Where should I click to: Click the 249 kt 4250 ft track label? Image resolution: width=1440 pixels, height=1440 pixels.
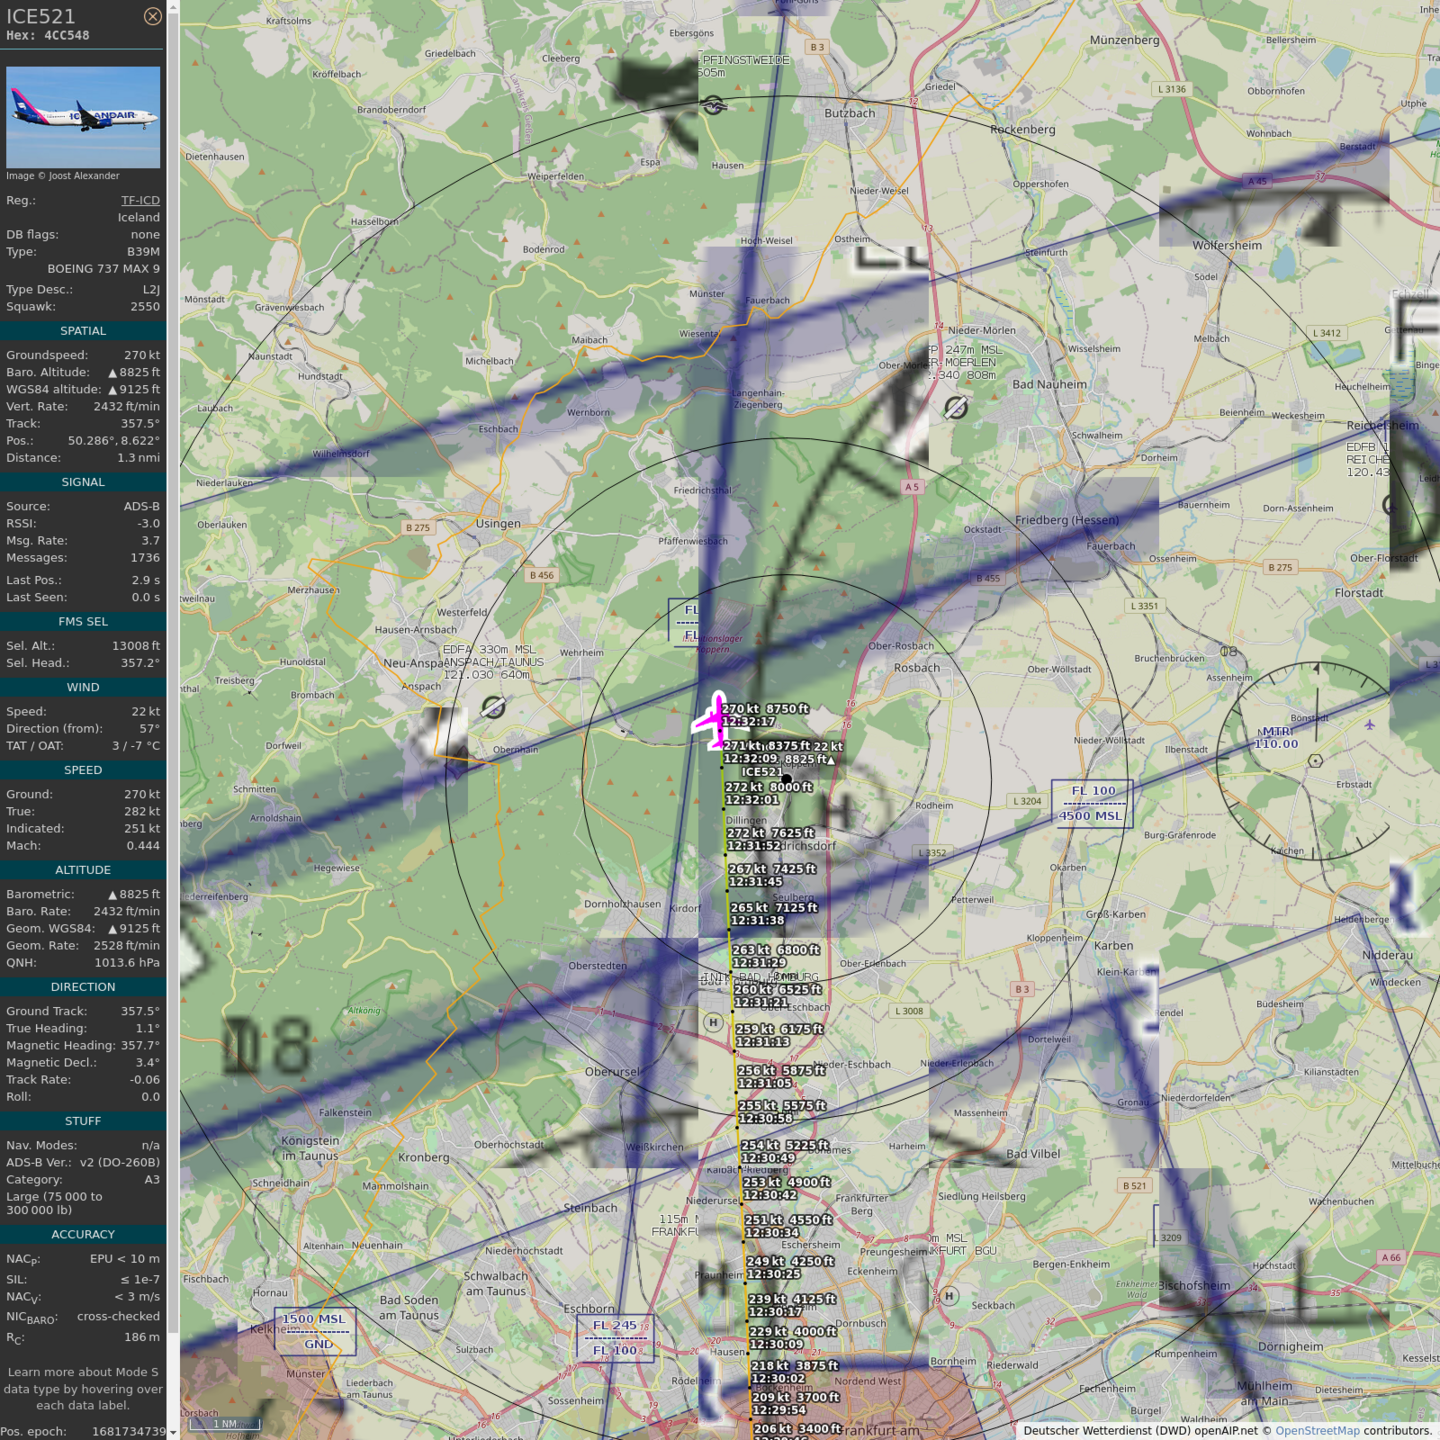pos(790,1261)
